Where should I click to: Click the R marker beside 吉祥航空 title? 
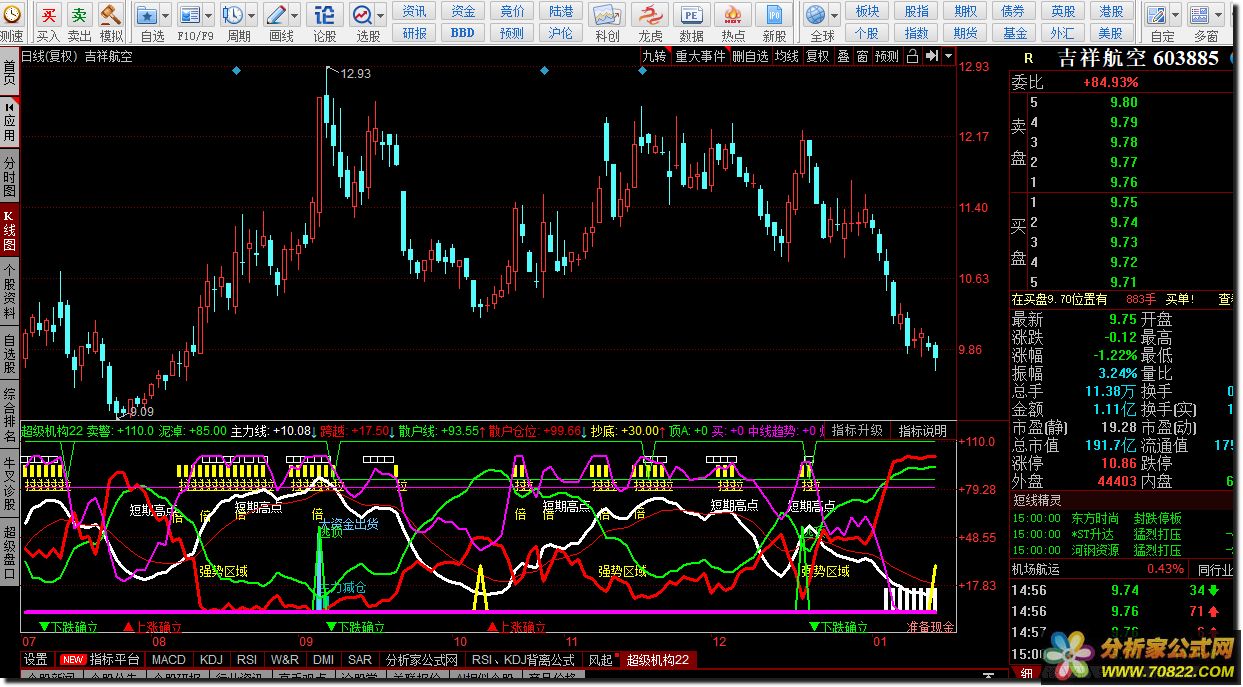pyautogui.click(x=1027, y=58)
